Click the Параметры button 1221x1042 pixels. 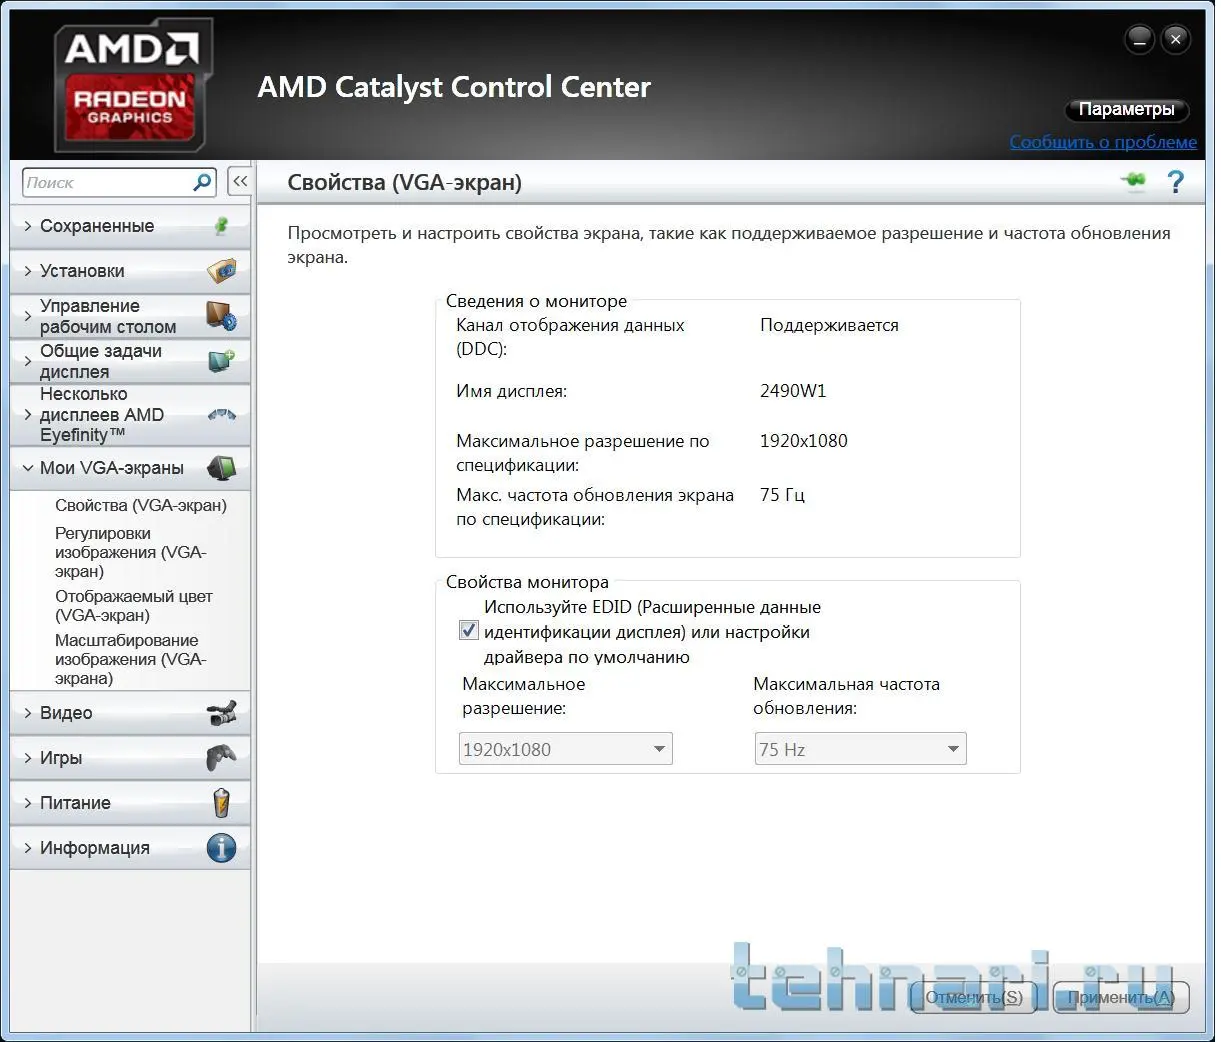coord(1127,109)
